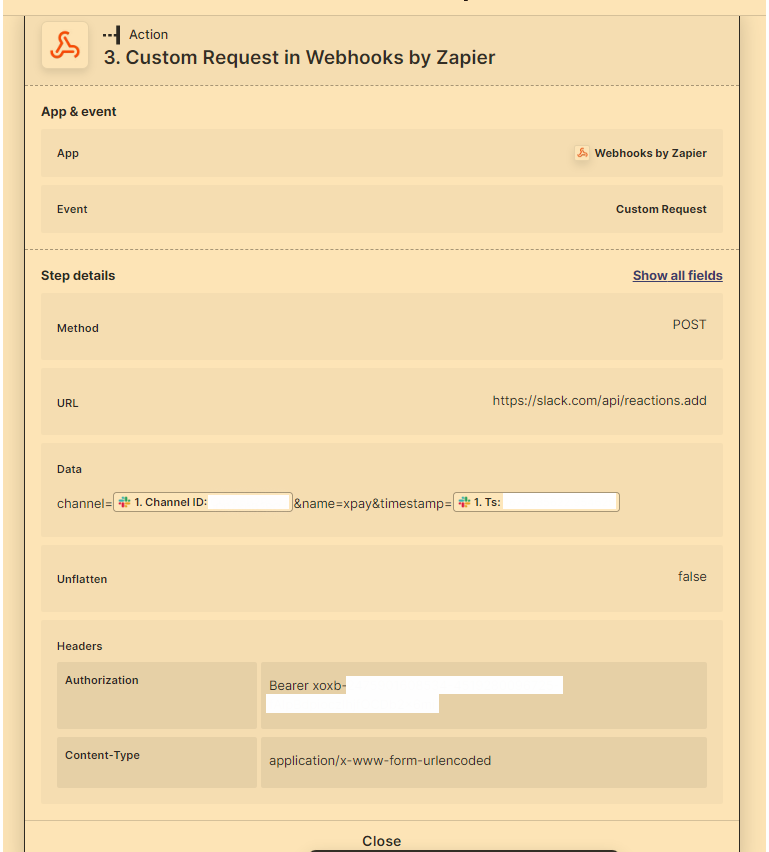Click Slack icon in Channel ID pill

(124, 502)
